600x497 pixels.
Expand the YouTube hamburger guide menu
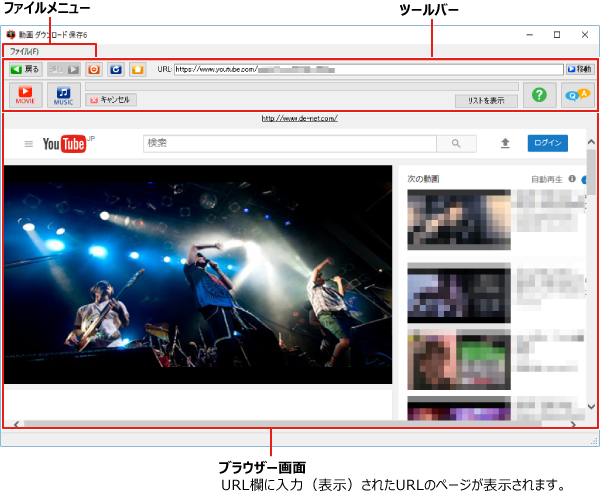(28, 144)
